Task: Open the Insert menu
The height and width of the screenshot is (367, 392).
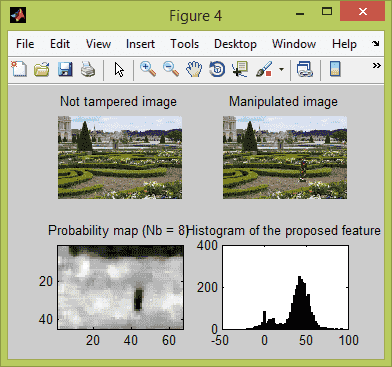Action: point(140,44)
